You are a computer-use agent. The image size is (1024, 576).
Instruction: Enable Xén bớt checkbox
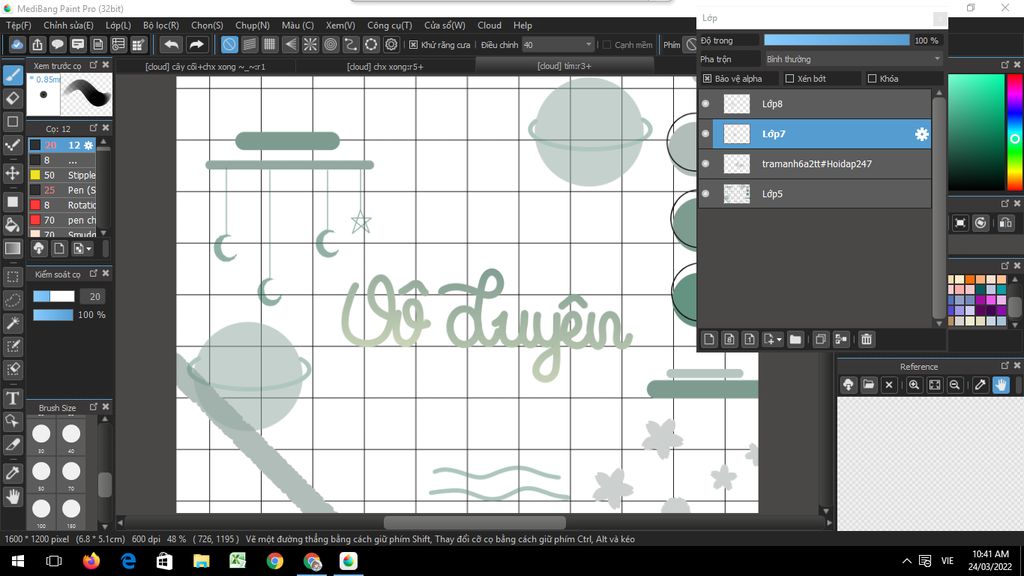[x=790, y=78]
